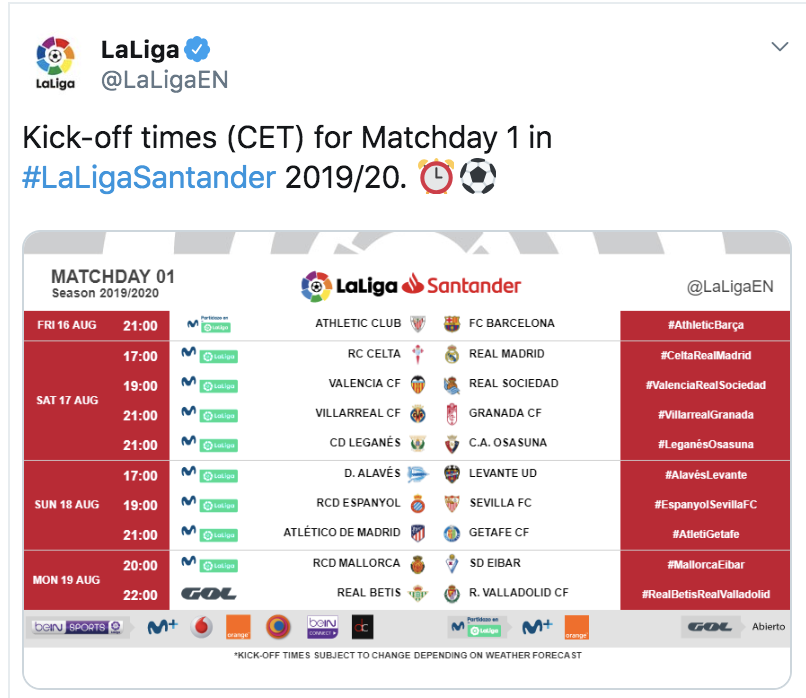This screenshot has height=698, width=806.
Task: Click the Vodafone logo in broadcaster row
Action: [202, 627]
